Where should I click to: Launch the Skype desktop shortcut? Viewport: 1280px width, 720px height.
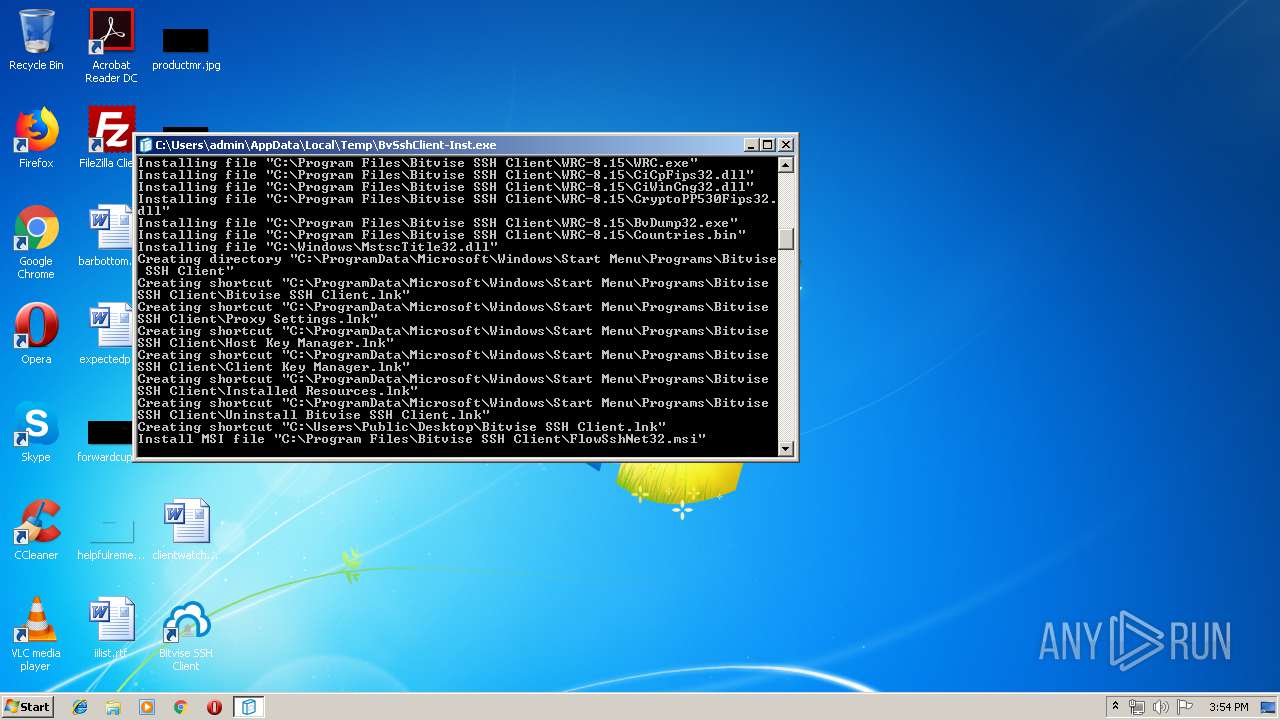coord(36,432)
